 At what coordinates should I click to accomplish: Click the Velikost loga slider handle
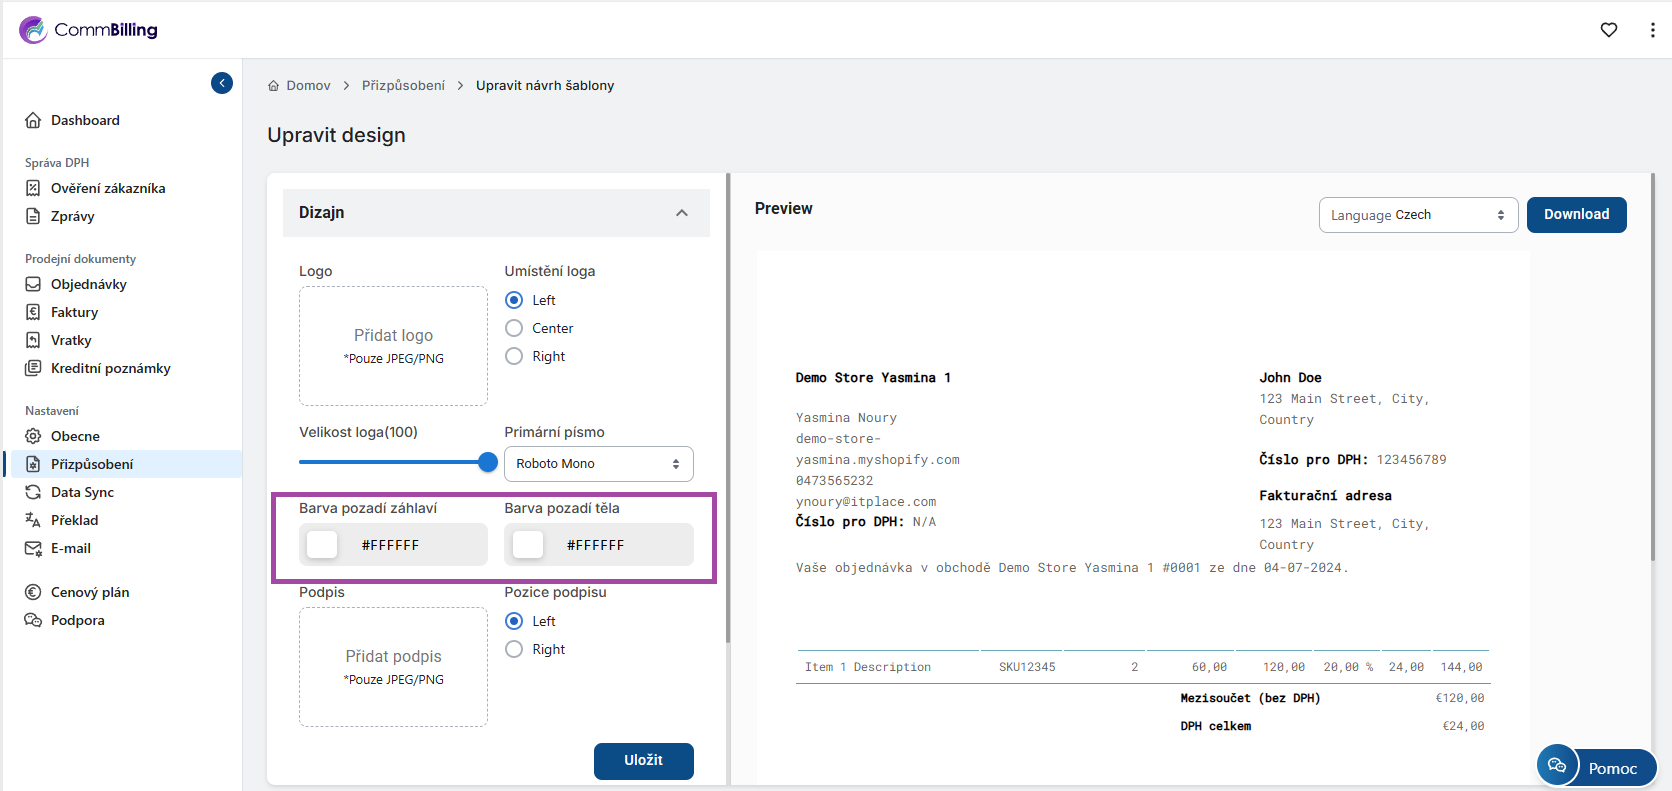(488, 462)
